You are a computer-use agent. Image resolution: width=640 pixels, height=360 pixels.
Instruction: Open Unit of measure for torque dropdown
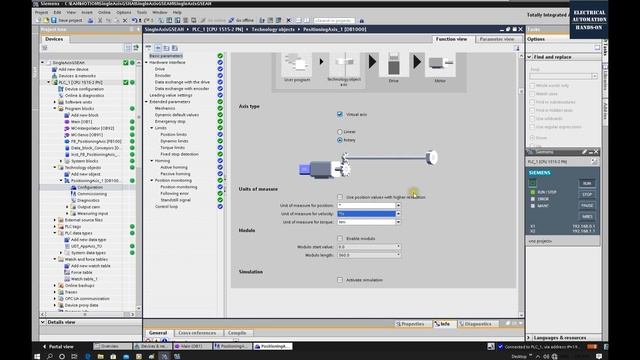pos(398,222)
